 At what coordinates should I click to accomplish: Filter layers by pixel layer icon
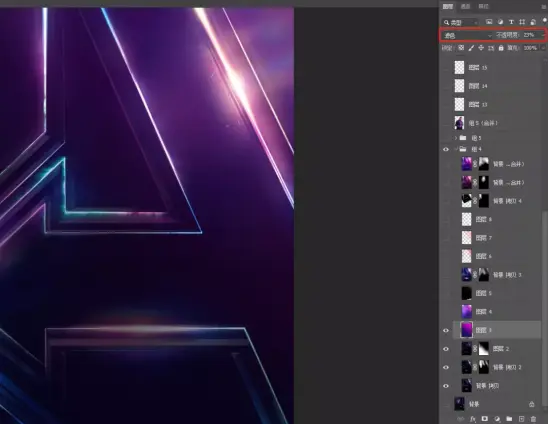pyautogui.click(x=489, y=22)
